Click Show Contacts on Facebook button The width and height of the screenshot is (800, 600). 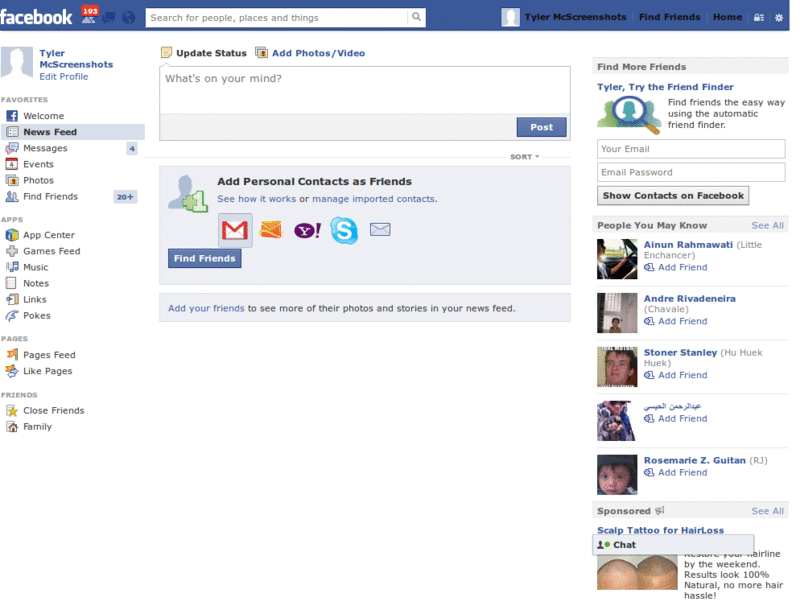click(x=673, y=195)
